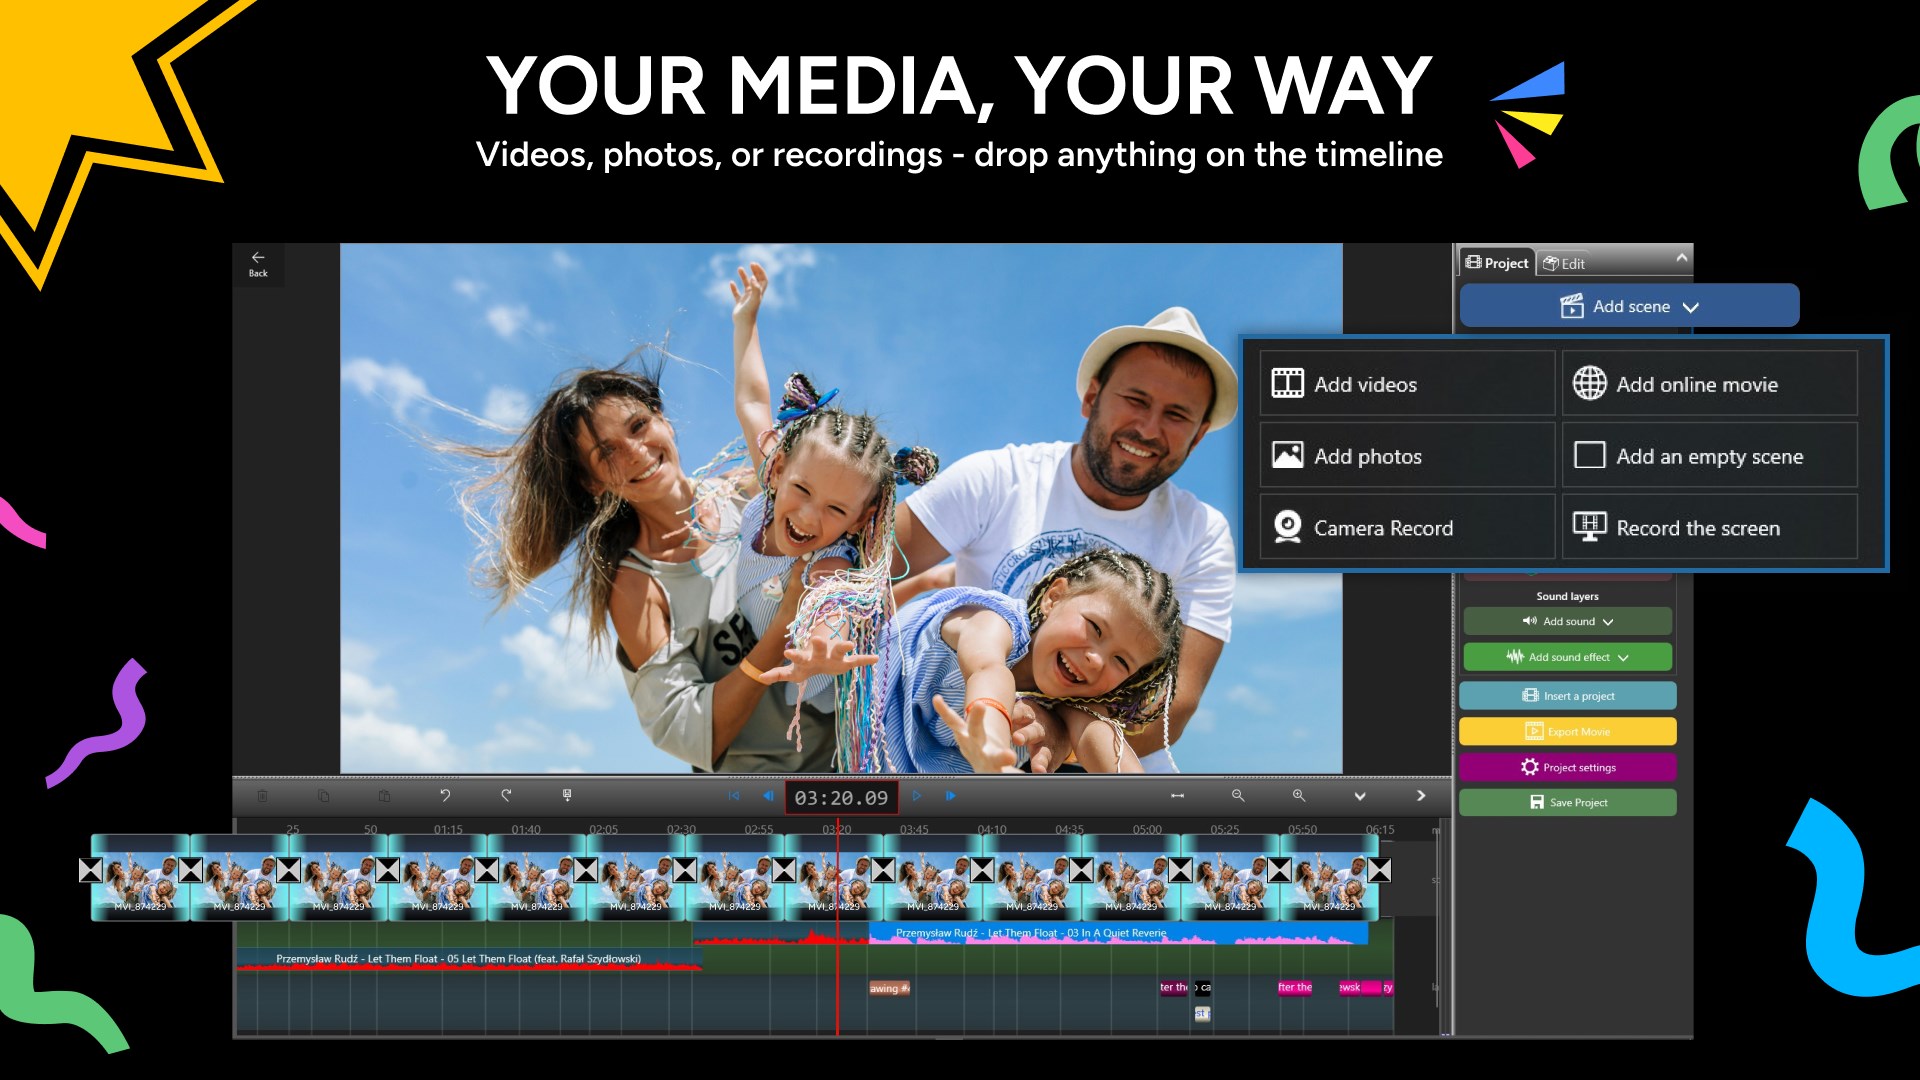Click the copy icon in timeline toolbar

tap(323, 796)
